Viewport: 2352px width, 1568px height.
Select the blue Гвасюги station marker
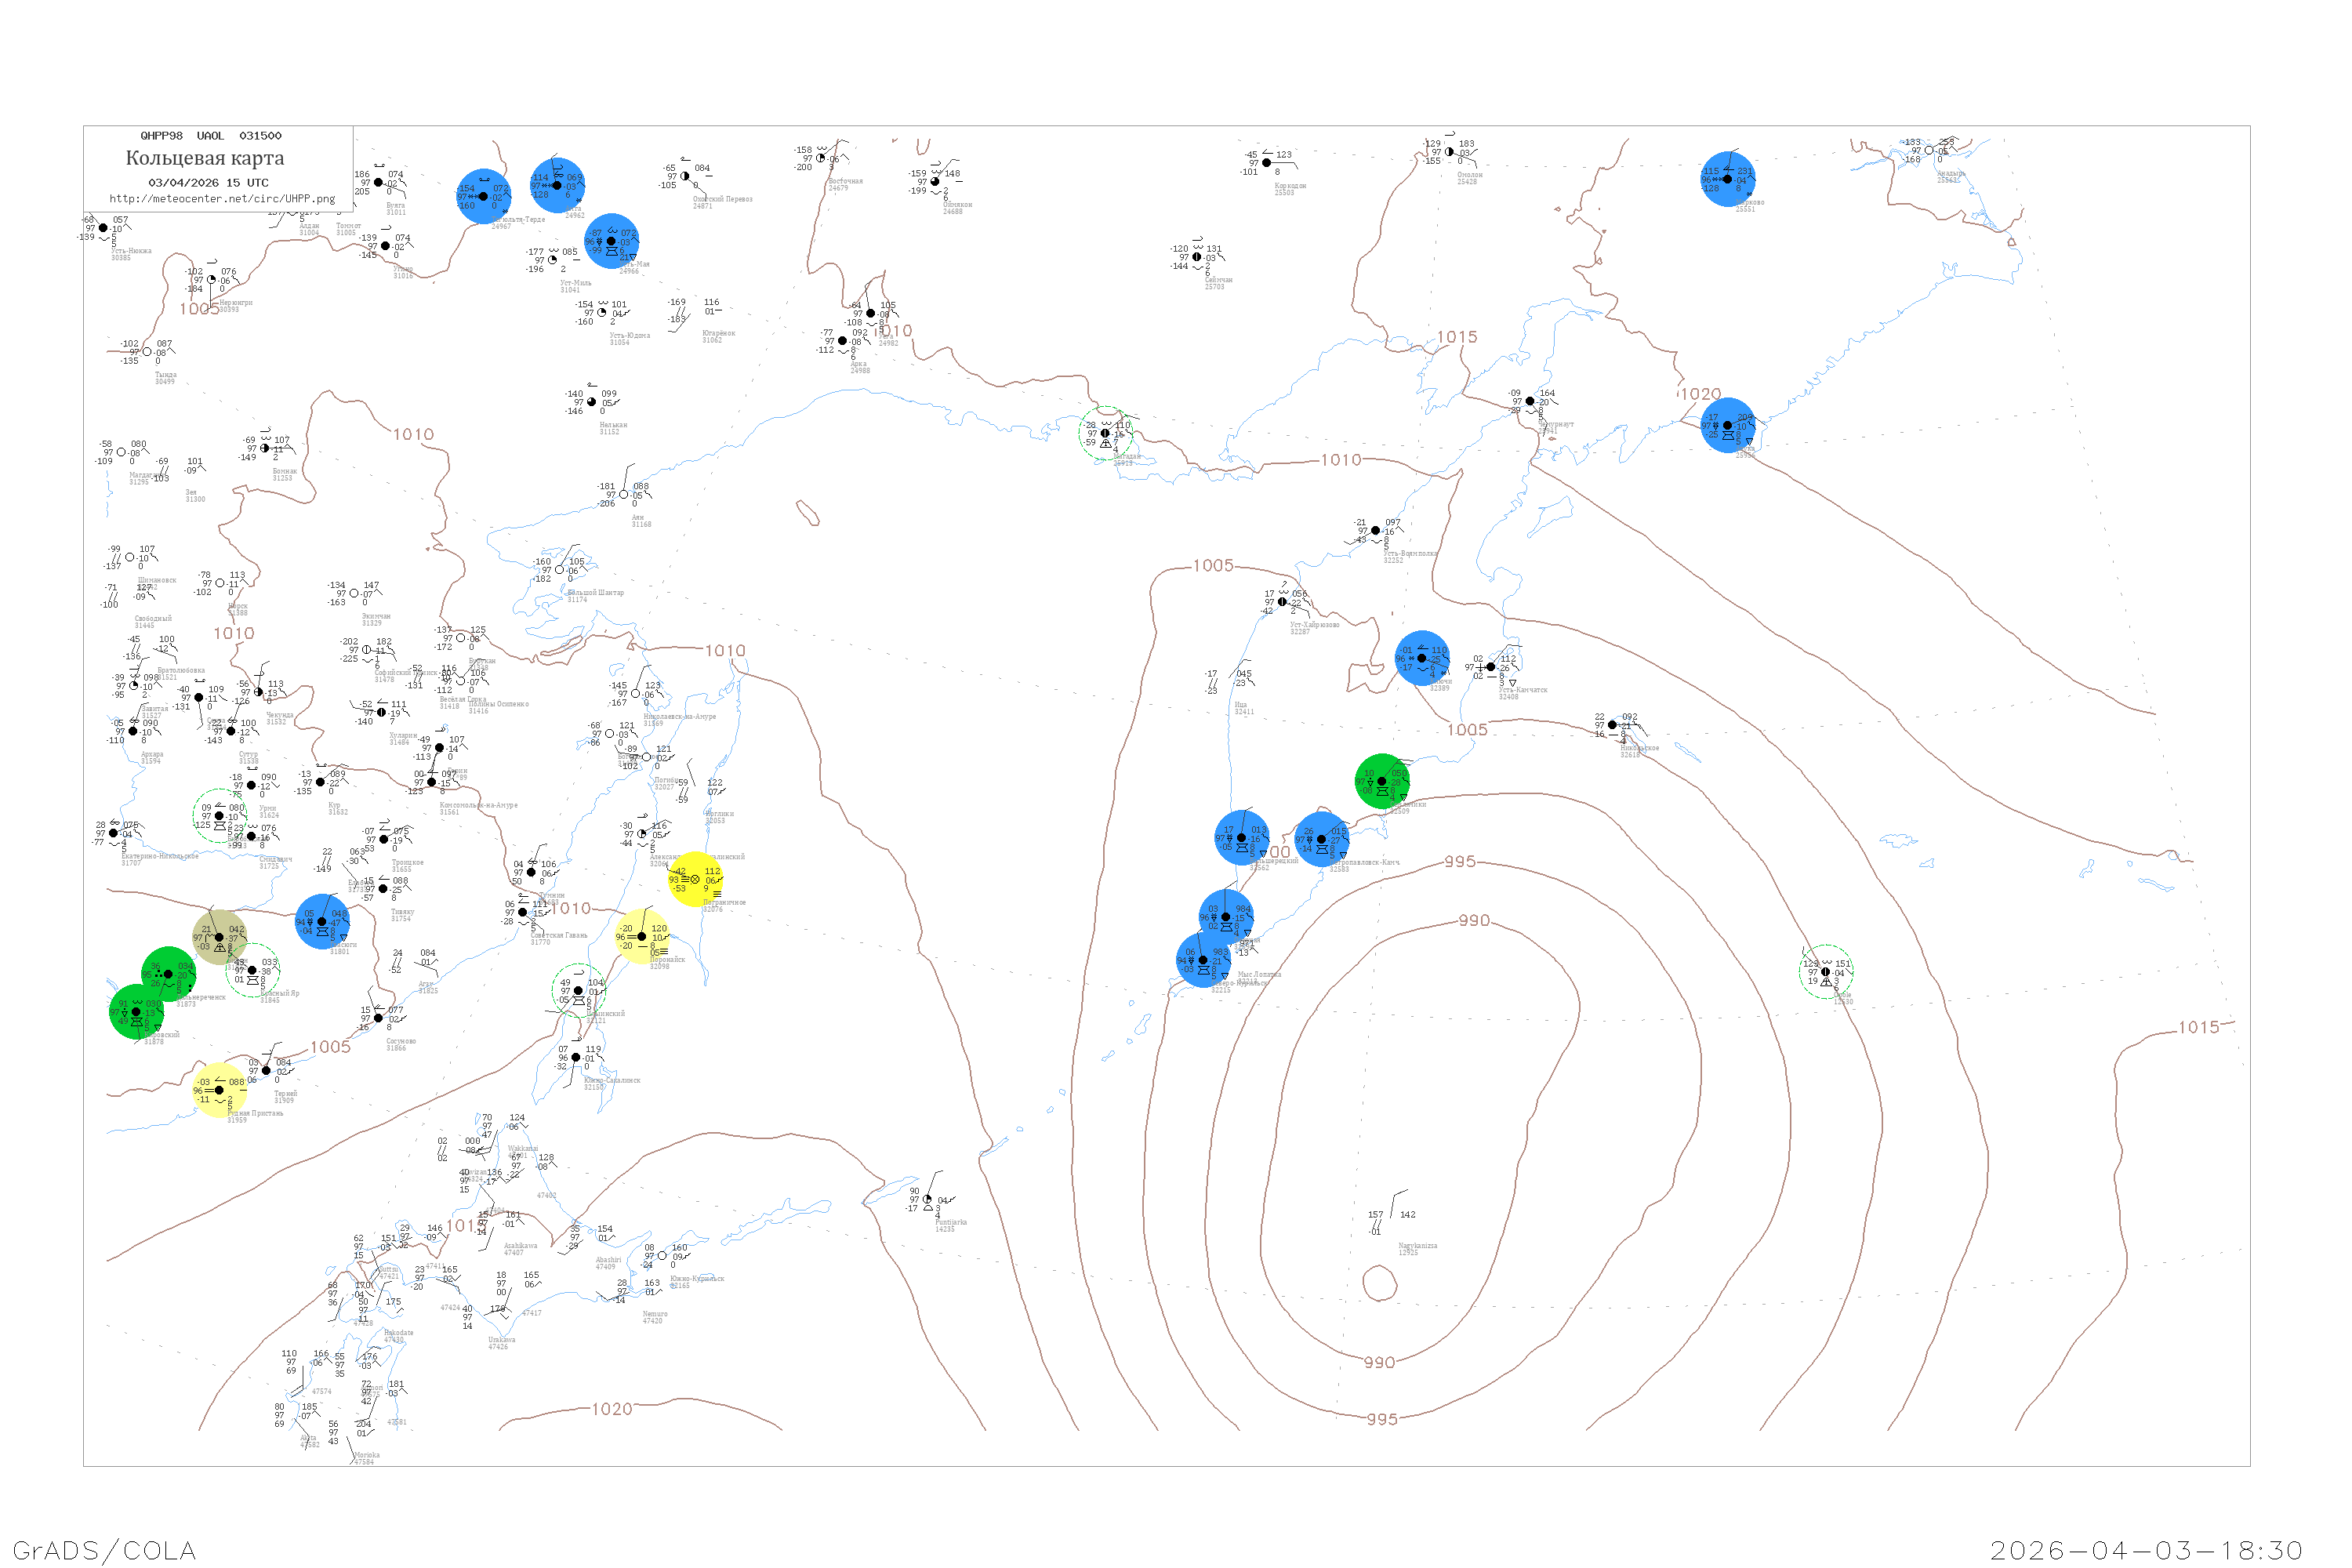click(323, 922)
